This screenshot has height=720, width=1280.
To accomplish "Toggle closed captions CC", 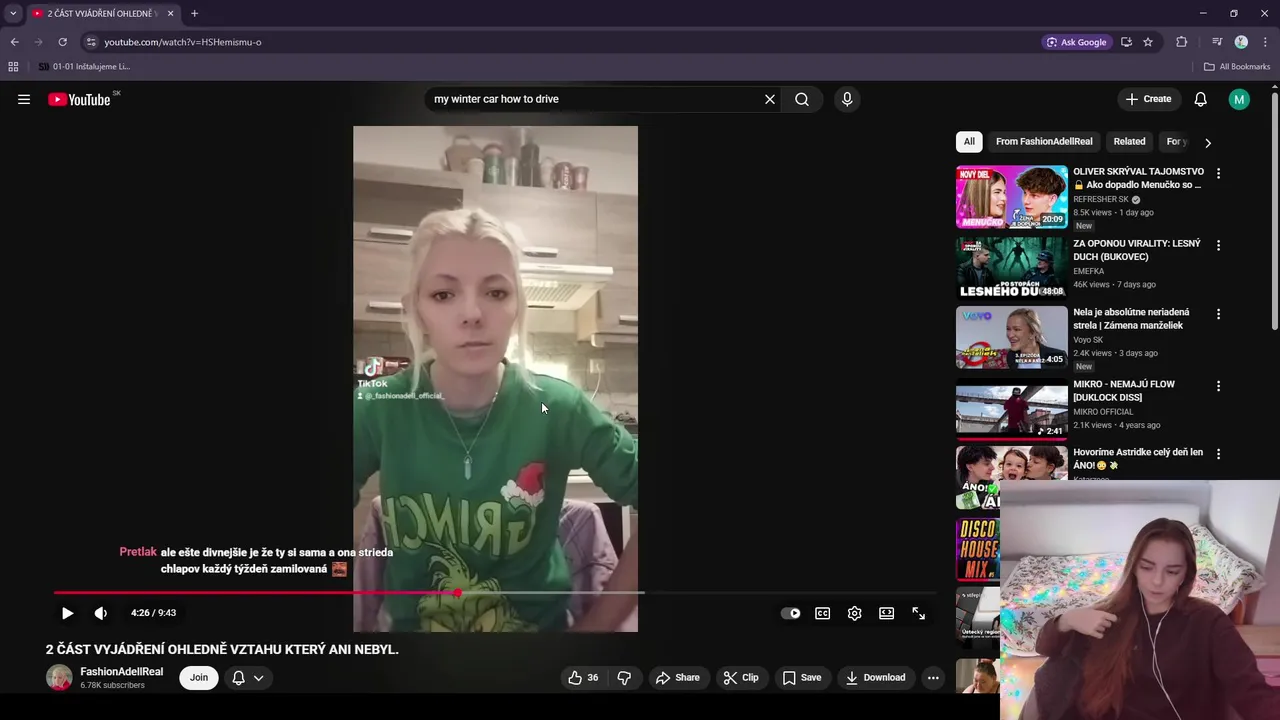I will coord(822,613).
